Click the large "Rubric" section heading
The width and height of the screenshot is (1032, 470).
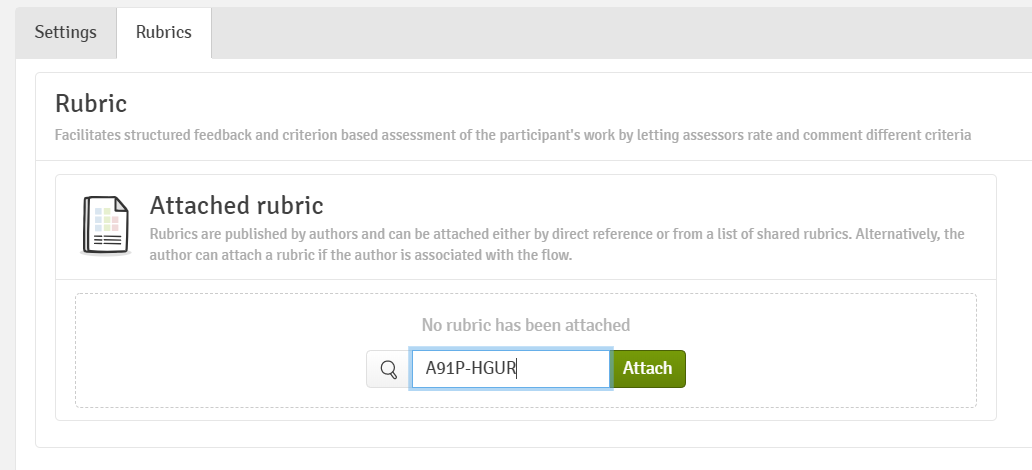(x=91, y=103)
